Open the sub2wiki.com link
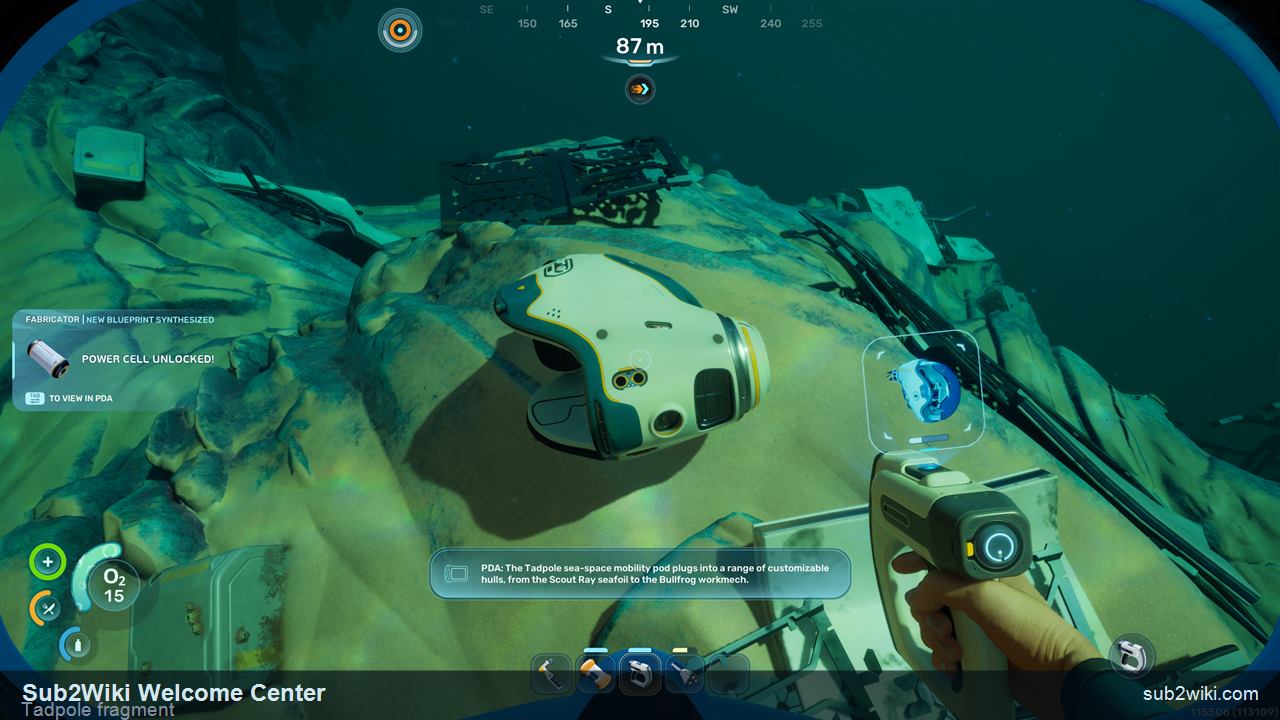The image size is (1280, 720). tap(1200, 693)
